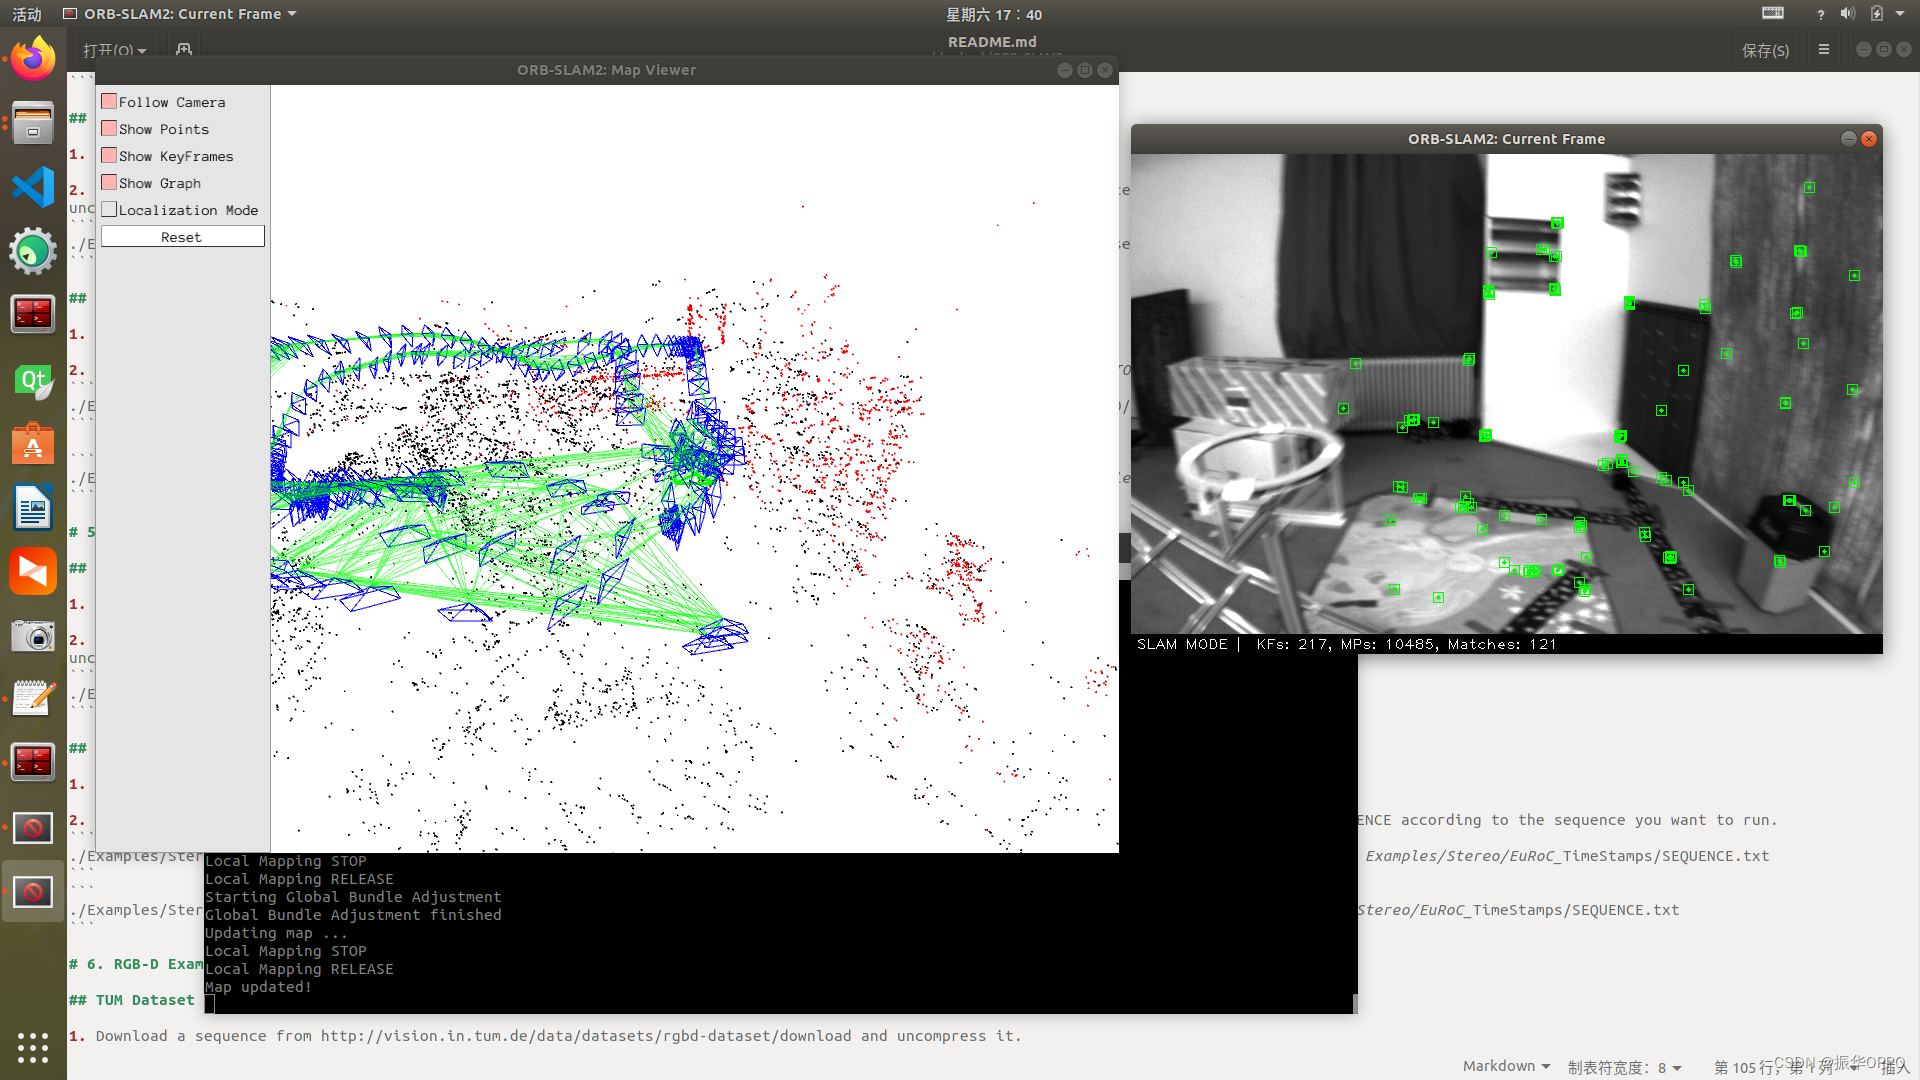Close the Map Viewer window
The width and height of the screenshot is (1920, 1080).
tap(1105, 70)
